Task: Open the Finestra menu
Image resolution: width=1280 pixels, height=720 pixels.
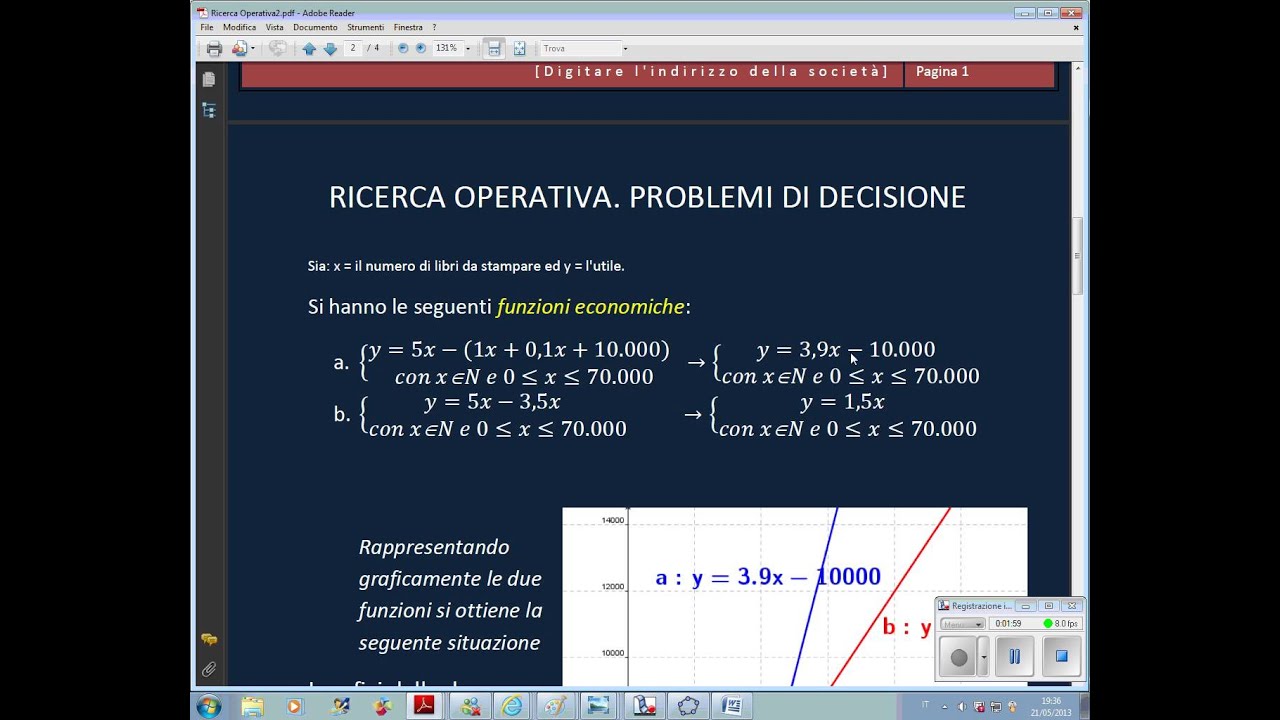Action: (408, 27)
